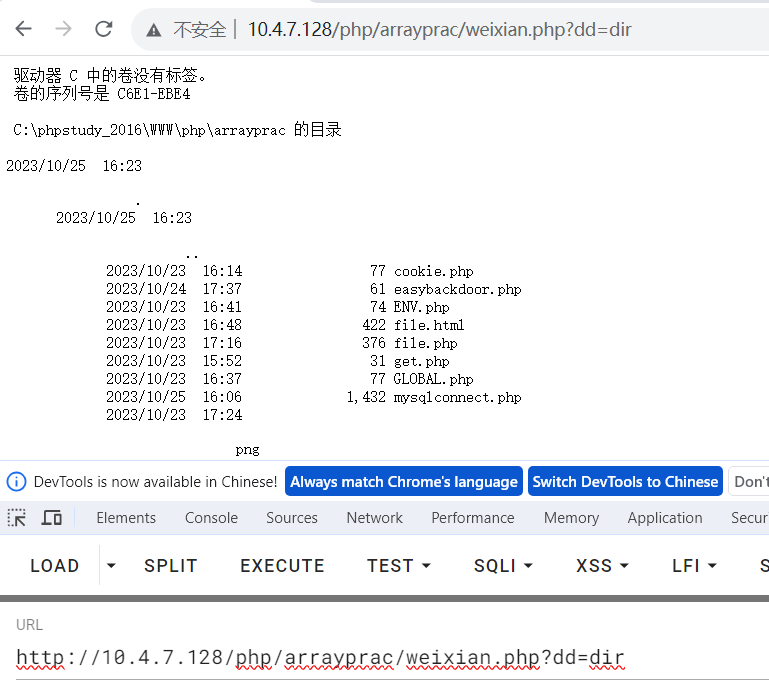Select the mysqlconnect.php file name
Image resolution: width=769 pixels, height=693 pixels.
[x=458, y=397]
